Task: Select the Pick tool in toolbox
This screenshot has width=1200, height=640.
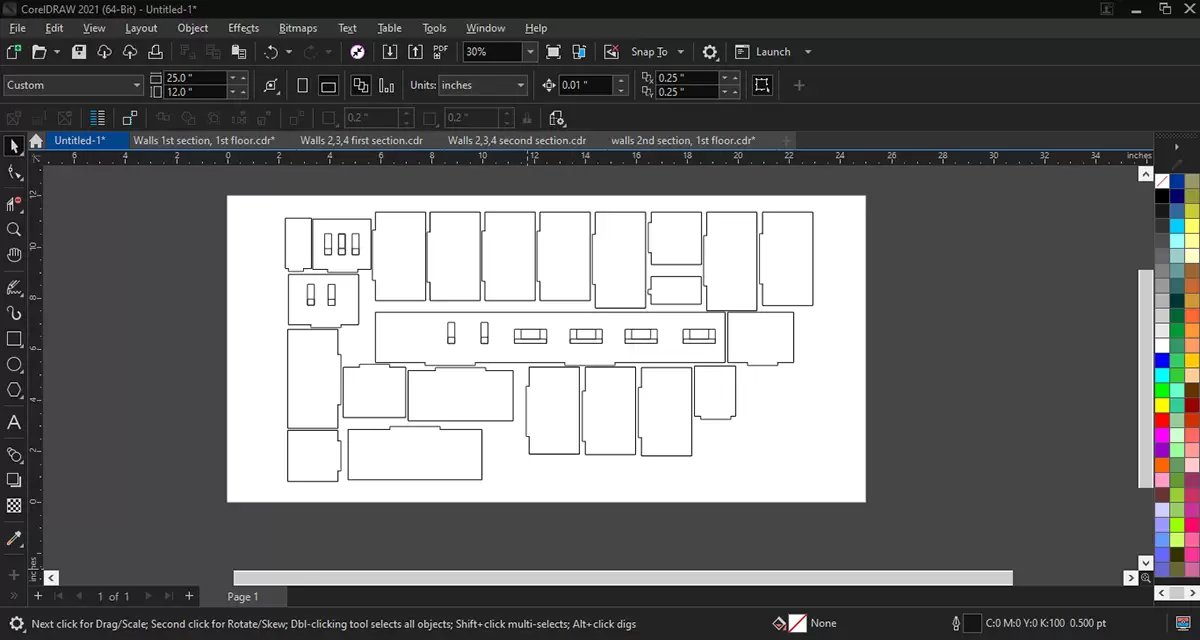Action: pyautogui.click(x=14, y=147)
